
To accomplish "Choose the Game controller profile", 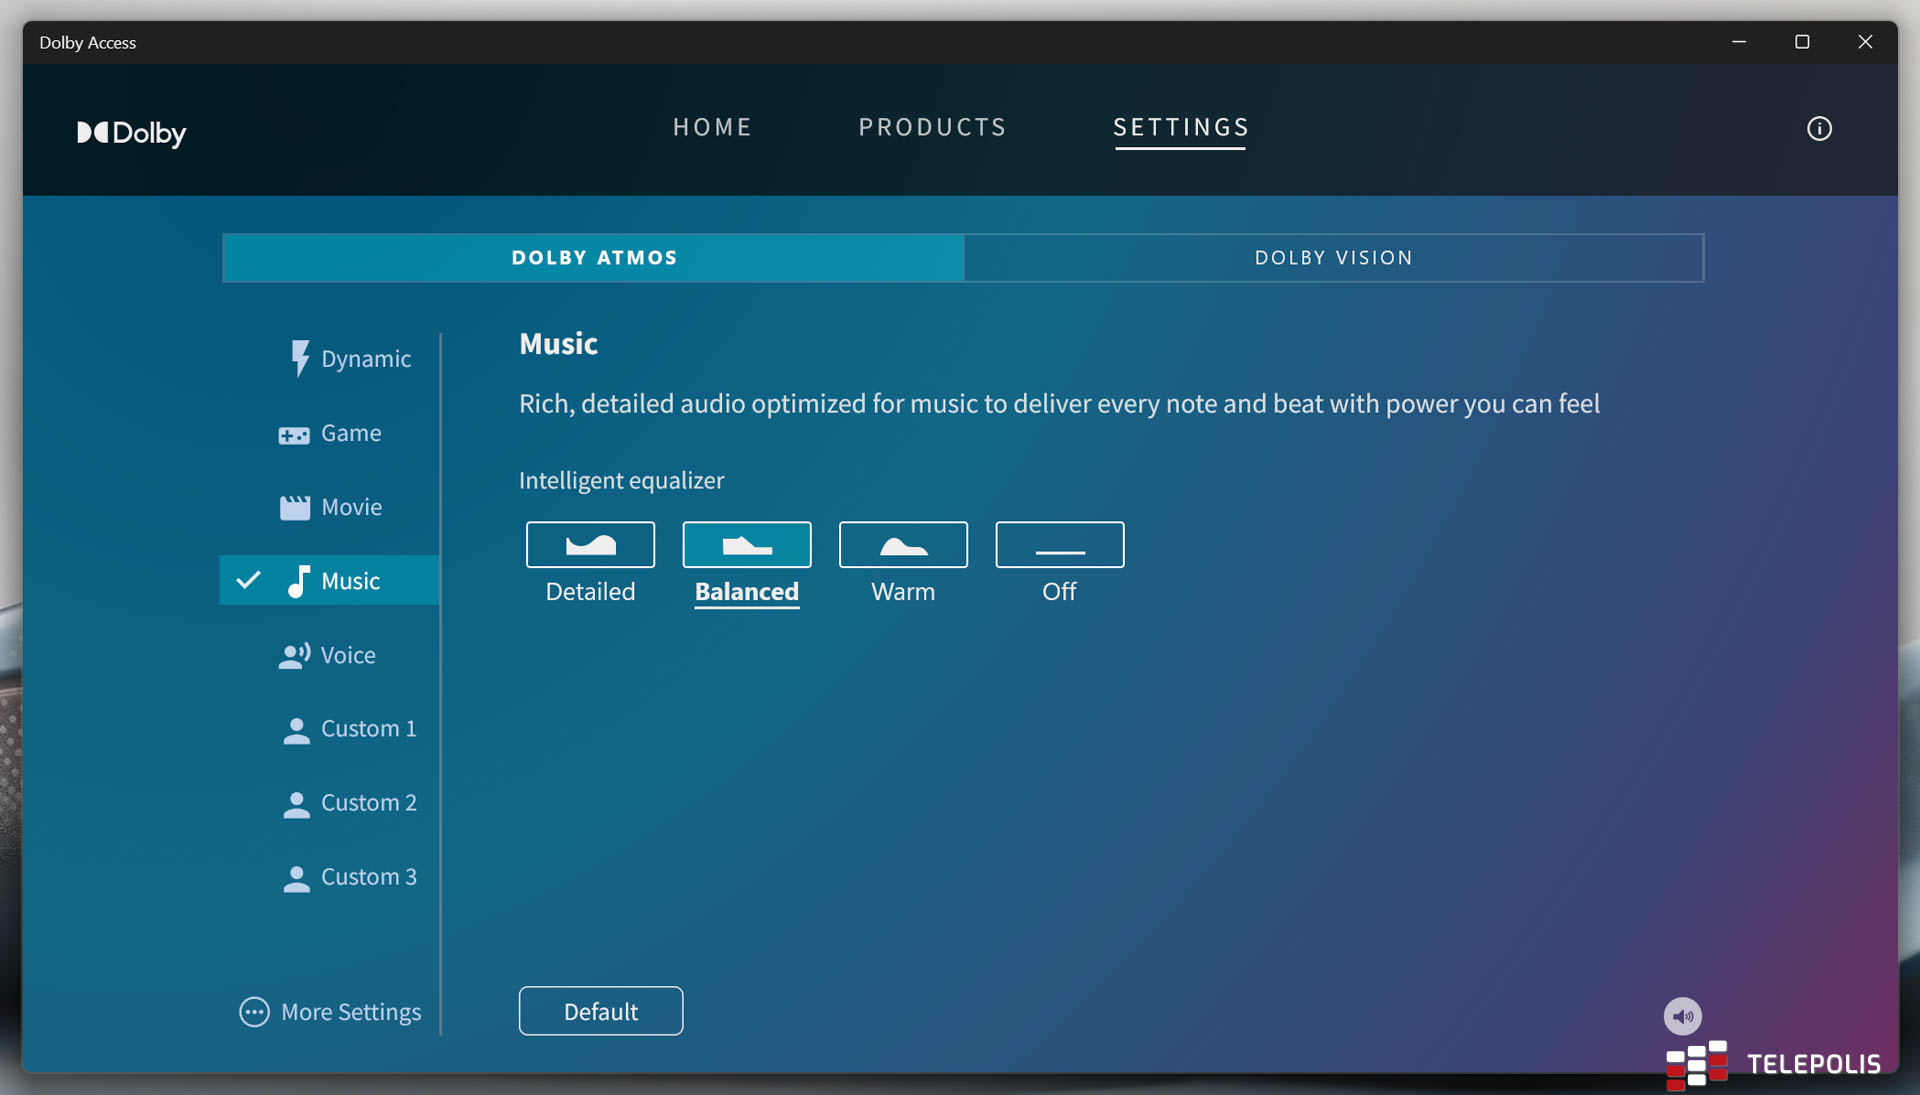I will click(331, 433).
